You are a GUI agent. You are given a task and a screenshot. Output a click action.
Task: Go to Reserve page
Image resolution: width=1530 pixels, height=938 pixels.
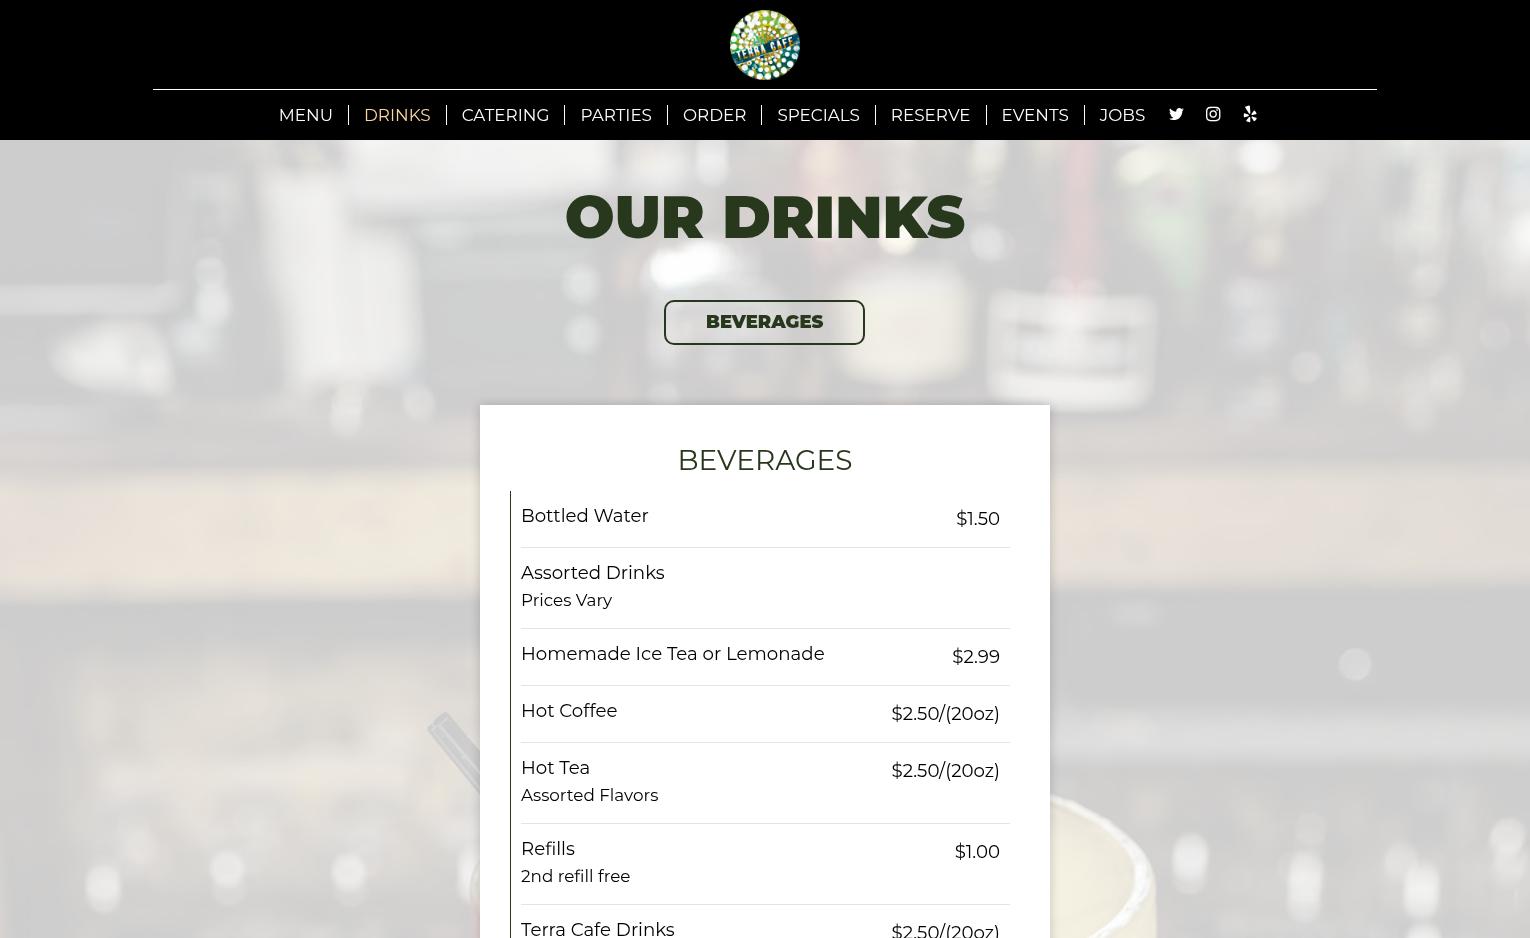[930, 115]
